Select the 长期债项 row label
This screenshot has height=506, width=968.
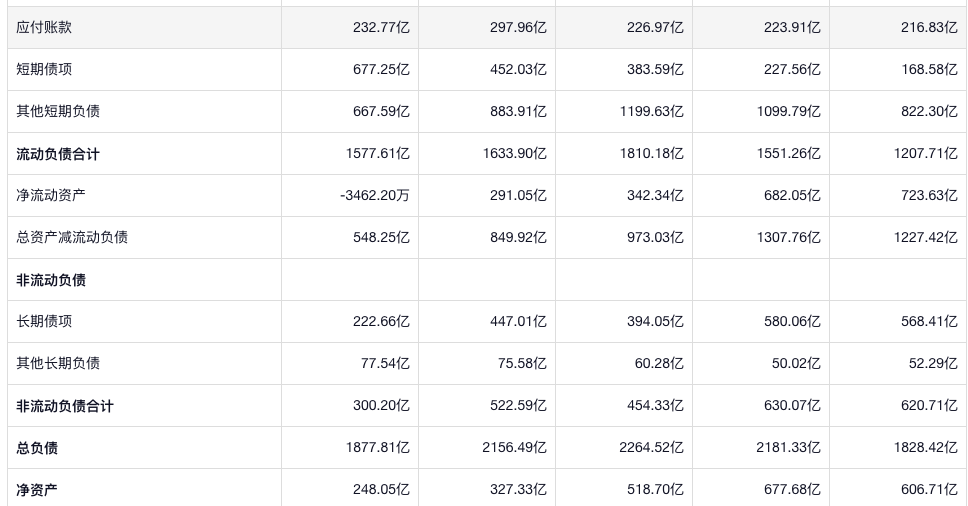coord(44,321)
